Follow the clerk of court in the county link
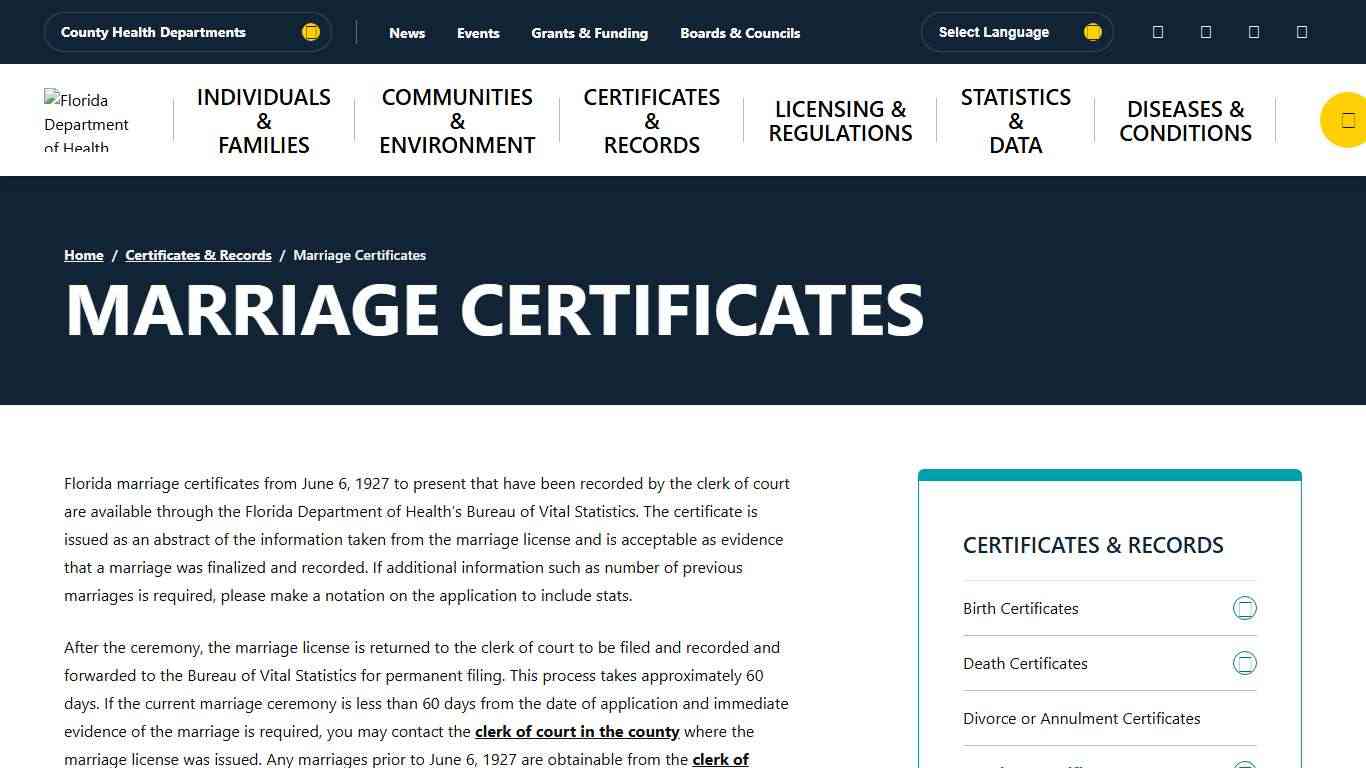 (577, 731)
